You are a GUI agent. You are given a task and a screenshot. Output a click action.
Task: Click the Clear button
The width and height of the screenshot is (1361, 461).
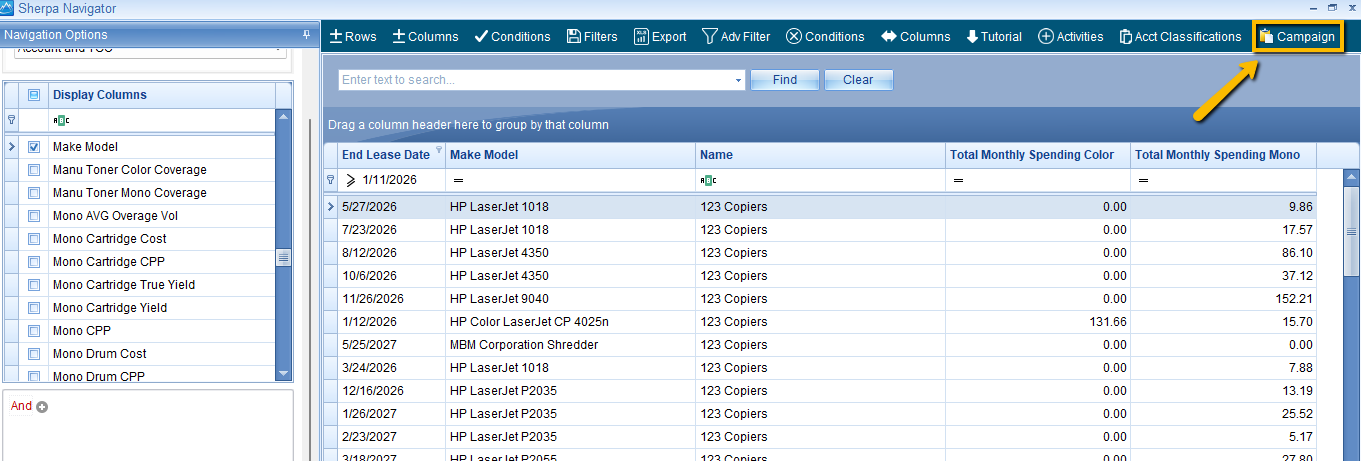tap(858, 80)
